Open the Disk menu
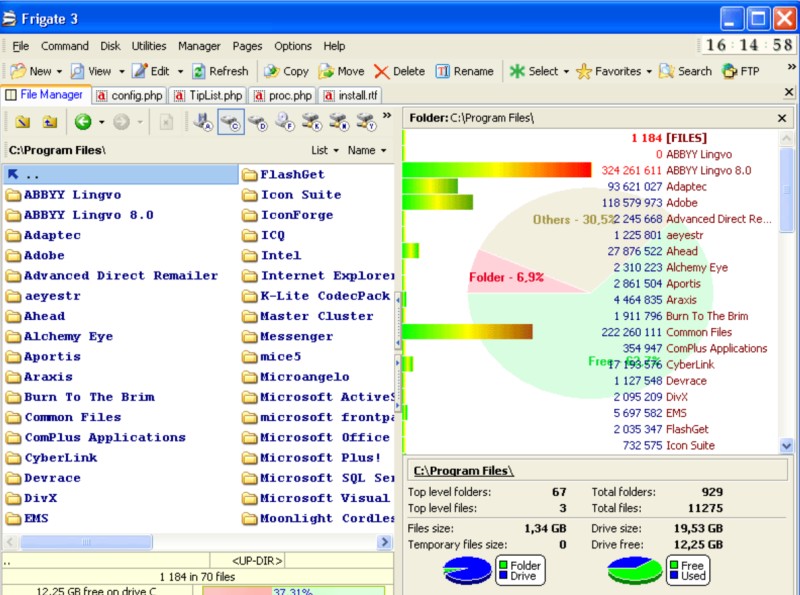The image size is (800, 595). 110,46
